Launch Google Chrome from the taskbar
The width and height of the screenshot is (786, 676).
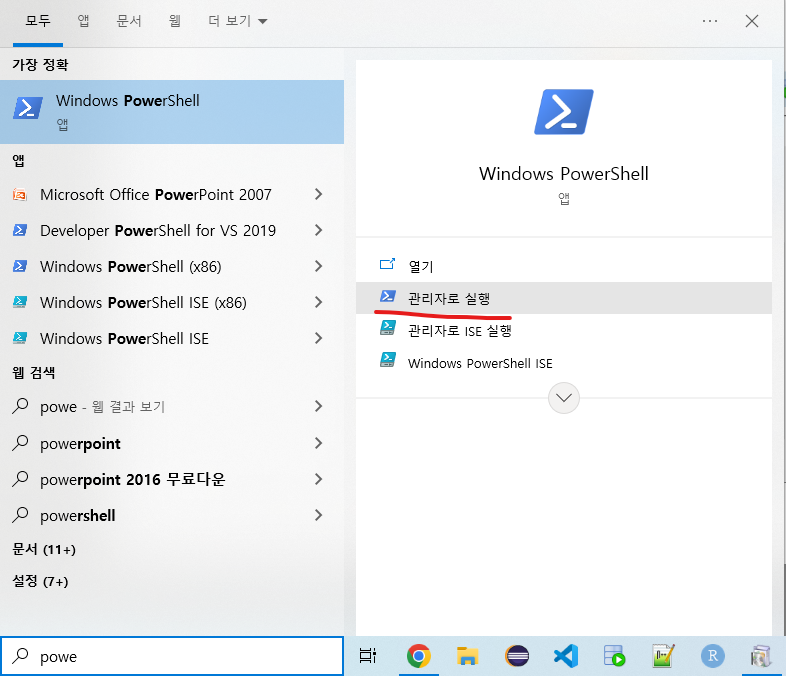tap(419, 656)
